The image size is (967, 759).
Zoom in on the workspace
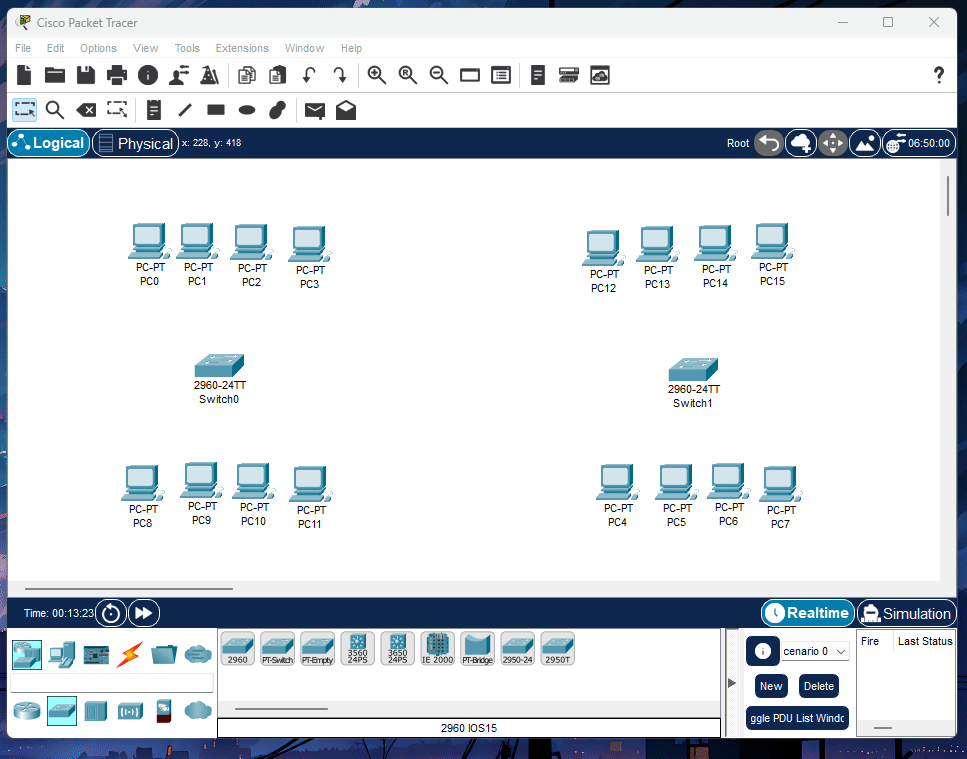(x=377, y=75)
